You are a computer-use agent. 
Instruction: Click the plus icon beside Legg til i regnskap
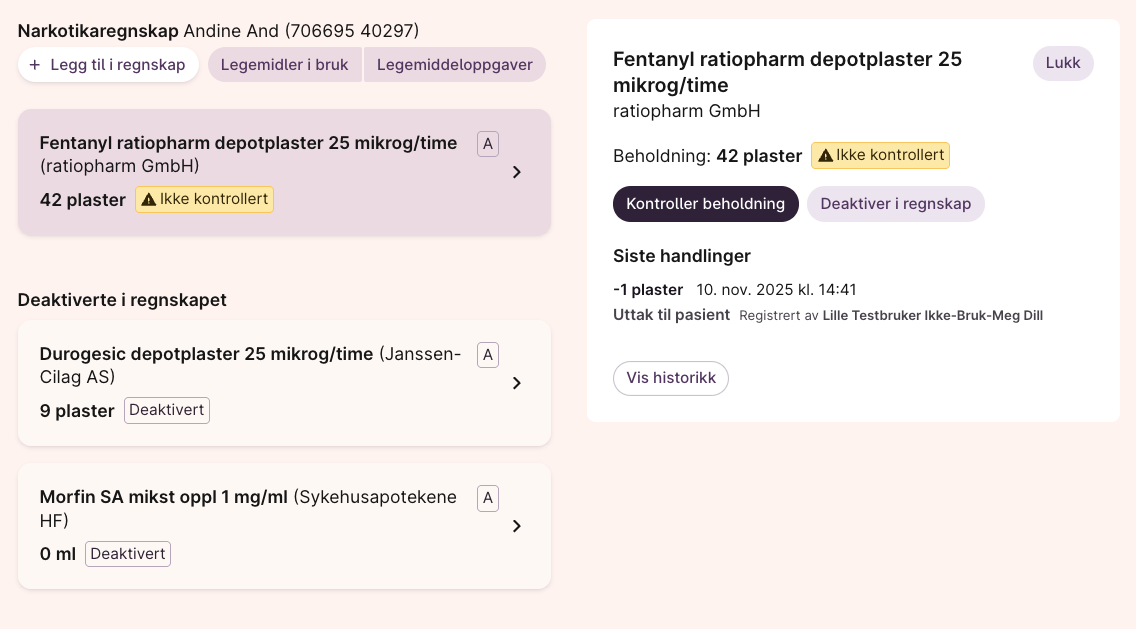point(34,65)
